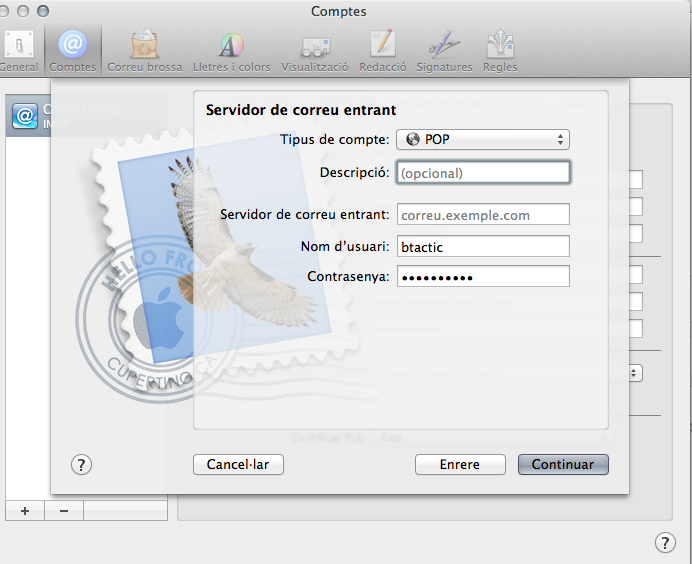Open Lletres i colors preferences
This screenshot has height=564, width=692.
[232, 51]
